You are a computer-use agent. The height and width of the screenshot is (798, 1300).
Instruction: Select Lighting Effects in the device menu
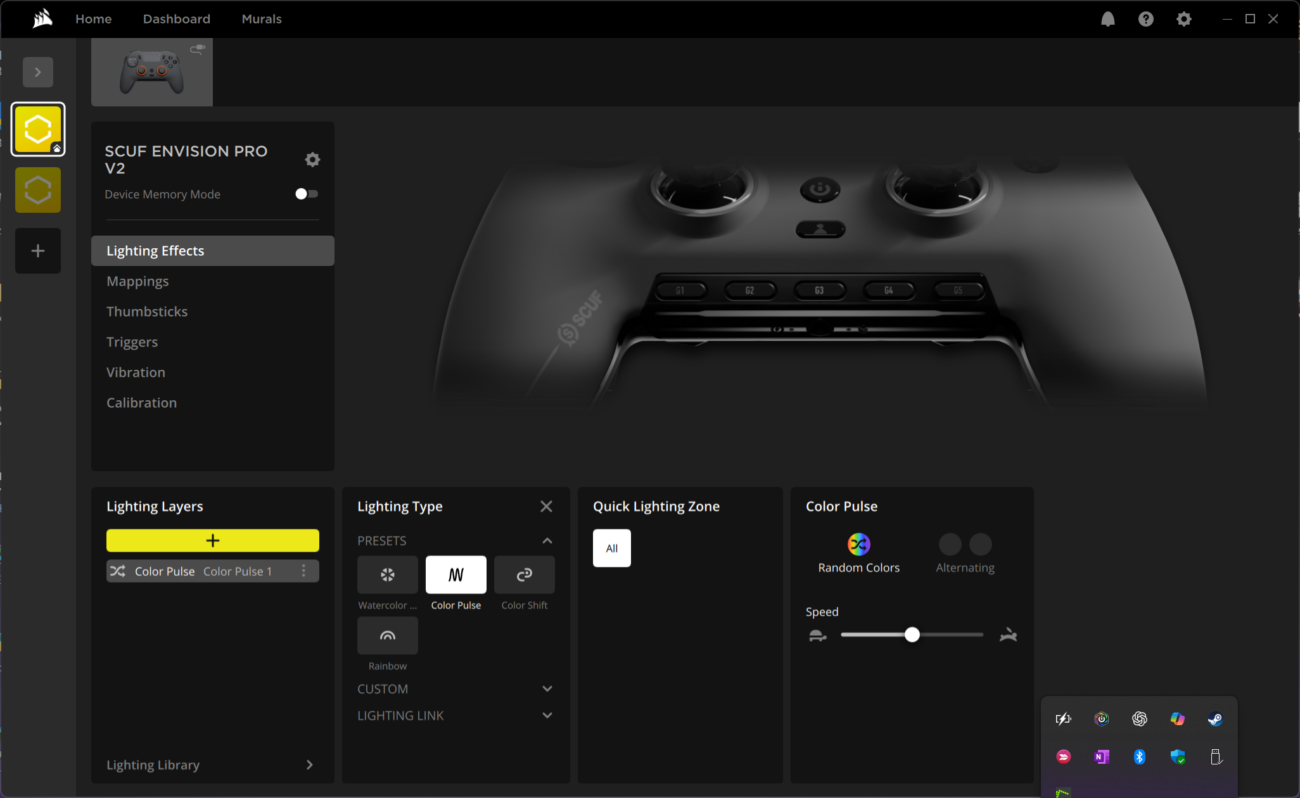tap(213, 251)
